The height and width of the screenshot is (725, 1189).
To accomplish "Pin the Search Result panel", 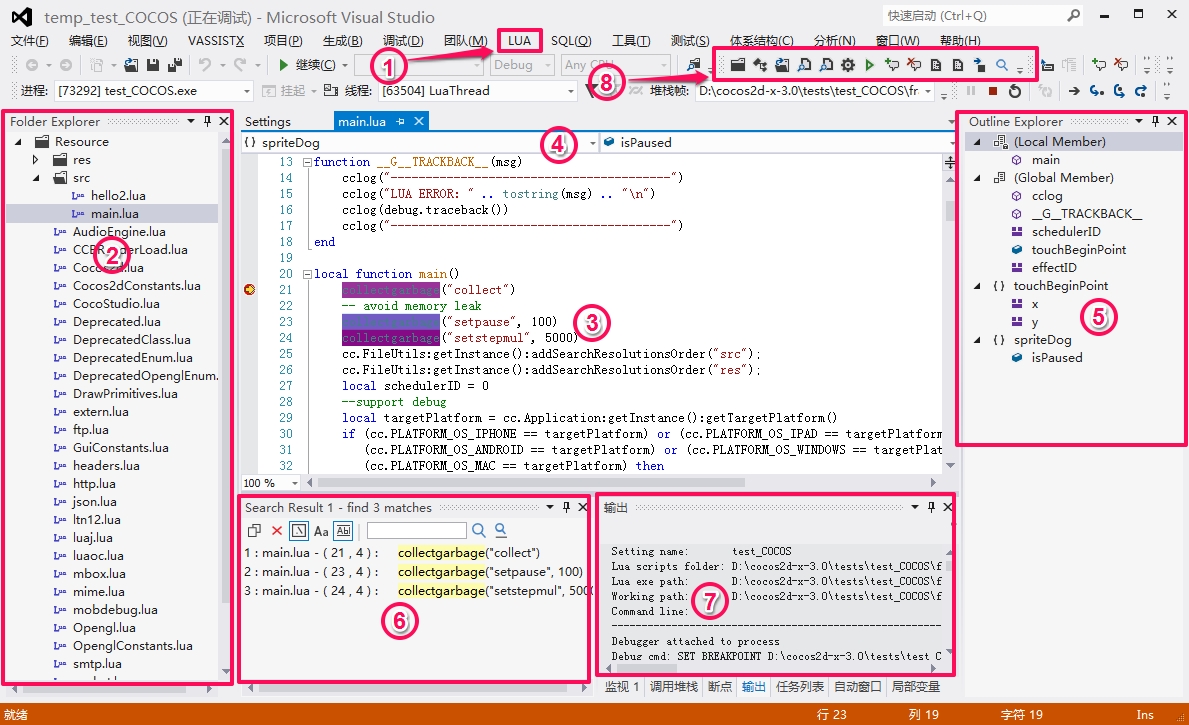I will tap(566, 507).
